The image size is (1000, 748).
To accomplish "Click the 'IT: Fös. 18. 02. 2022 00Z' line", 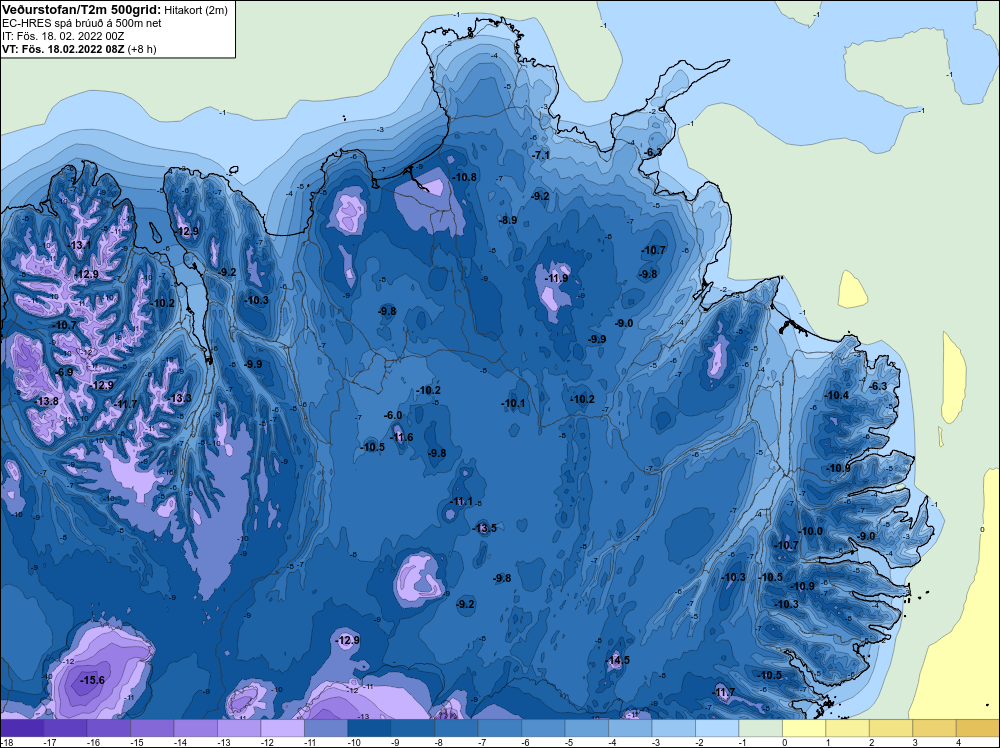I will 63,36.
